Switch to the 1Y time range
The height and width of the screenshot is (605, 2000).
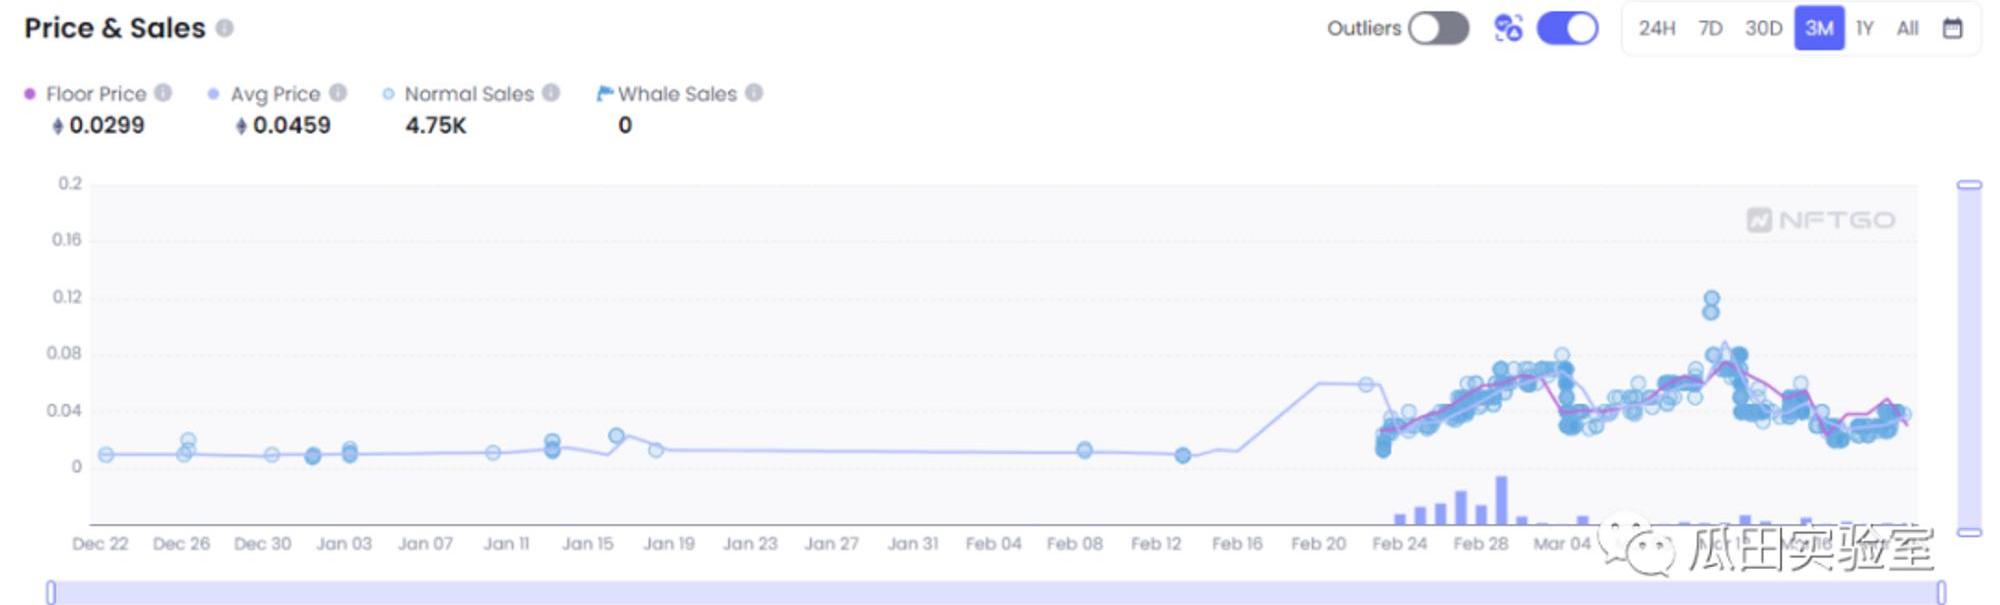tap(1865, 28)
